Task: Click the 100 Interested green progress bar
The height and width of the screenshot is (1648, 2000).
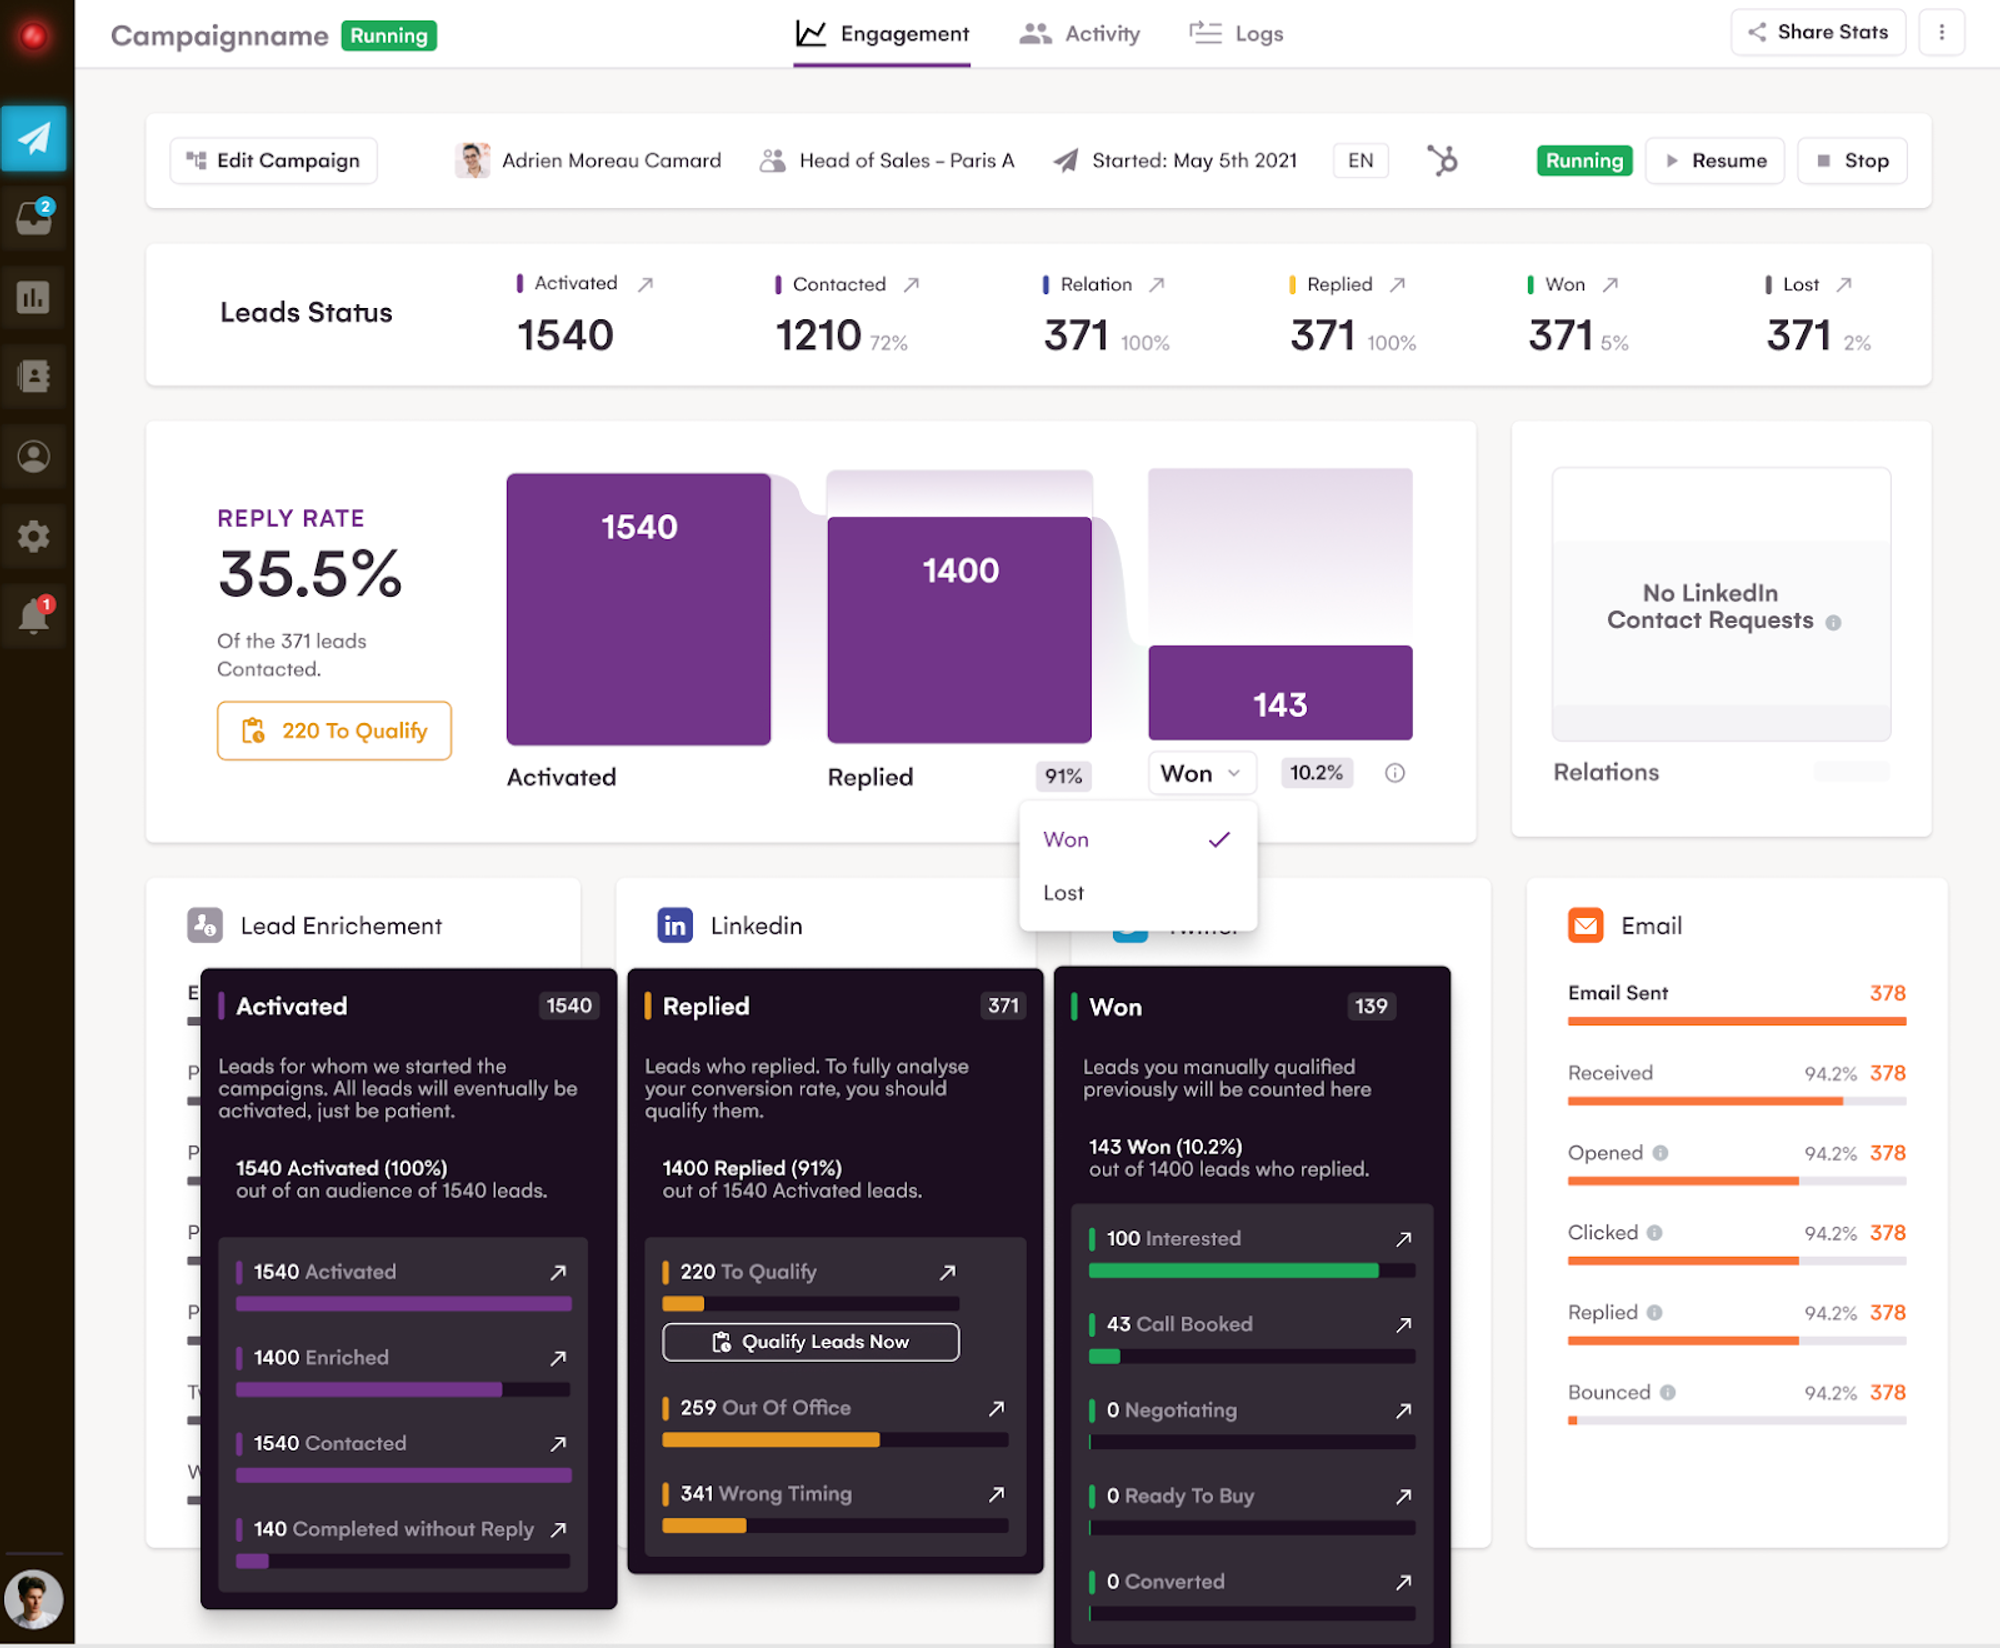Action: click(1233, 1270)
